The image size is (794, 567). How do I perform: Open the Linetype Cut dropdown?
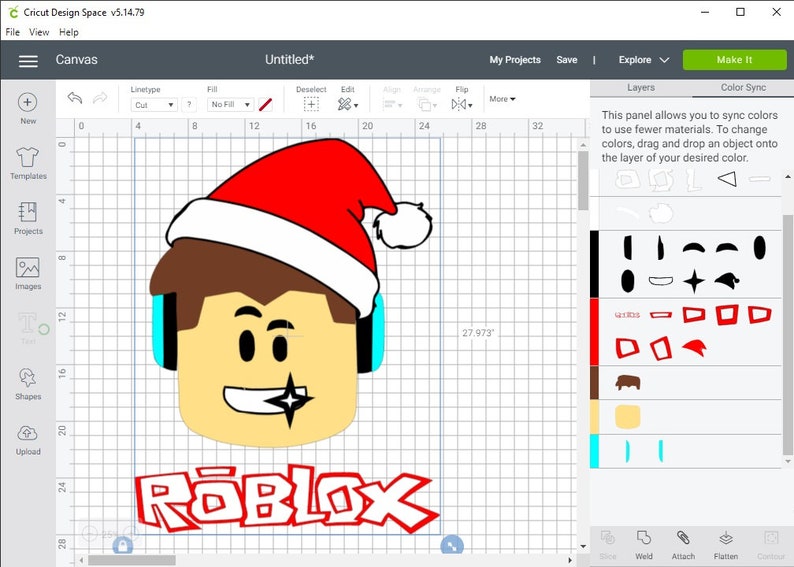(x=153, y=105)
